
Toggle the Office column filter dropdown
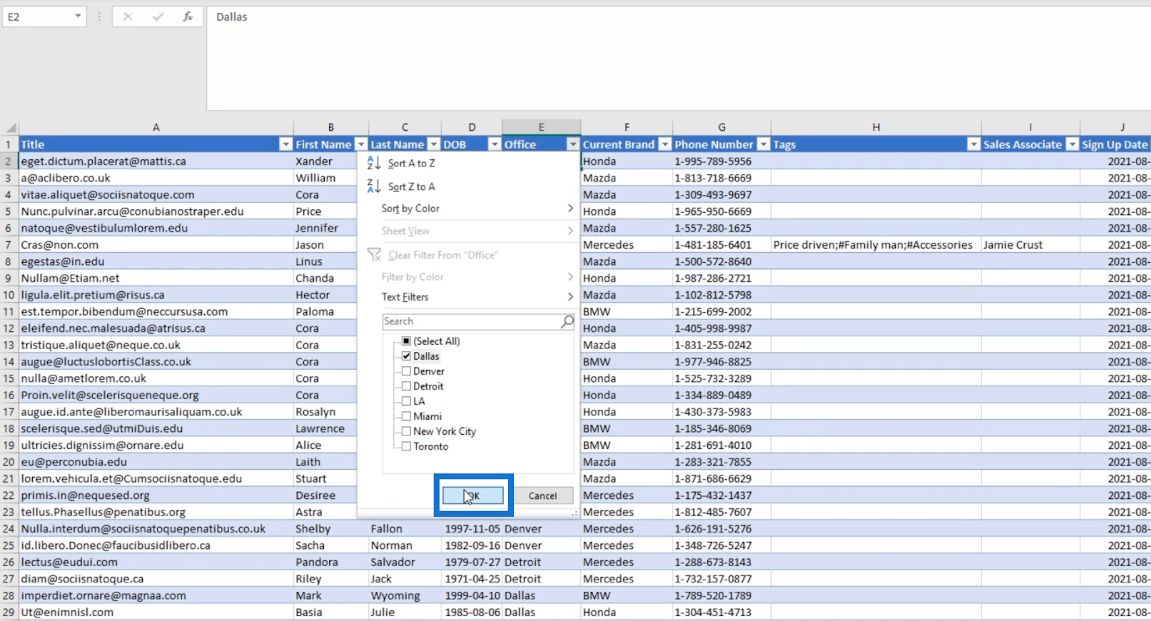click(x=573, y=145)
